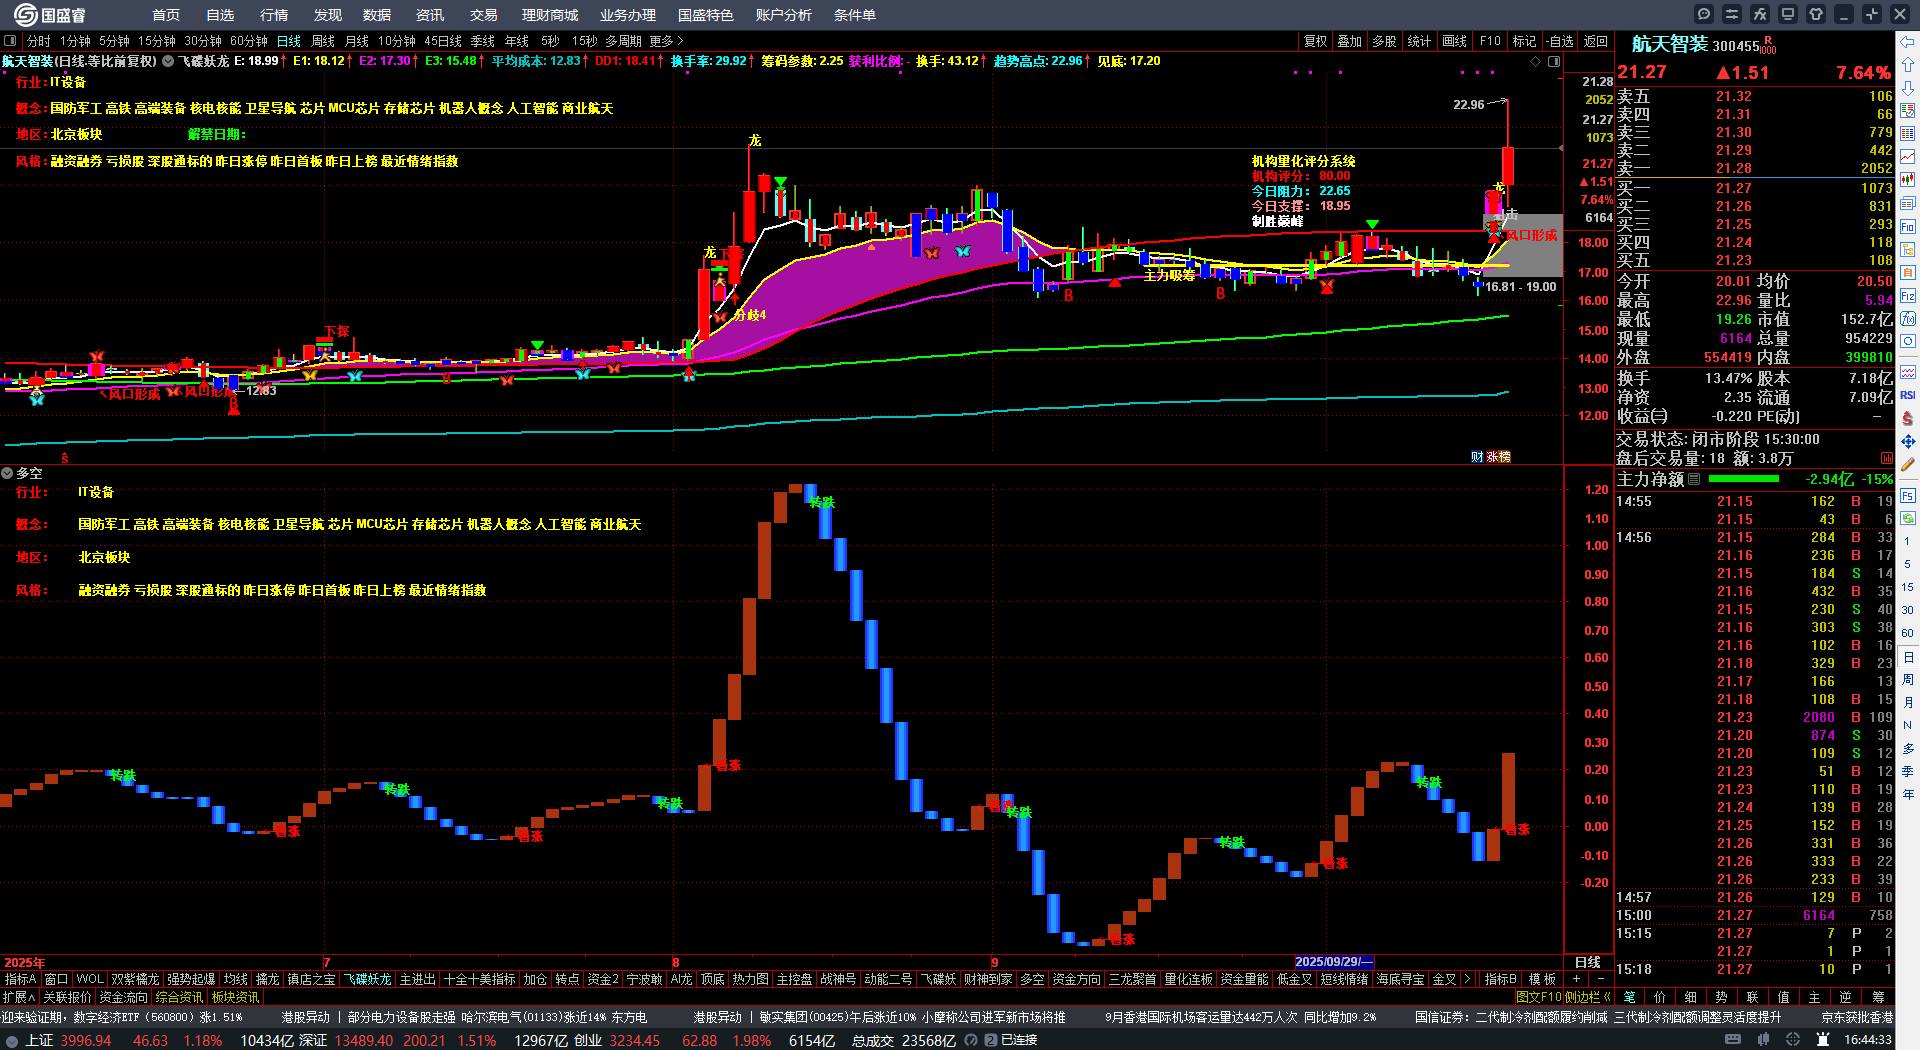
Task: Open the 行情 menu
Action: click(x=273, y=15)
